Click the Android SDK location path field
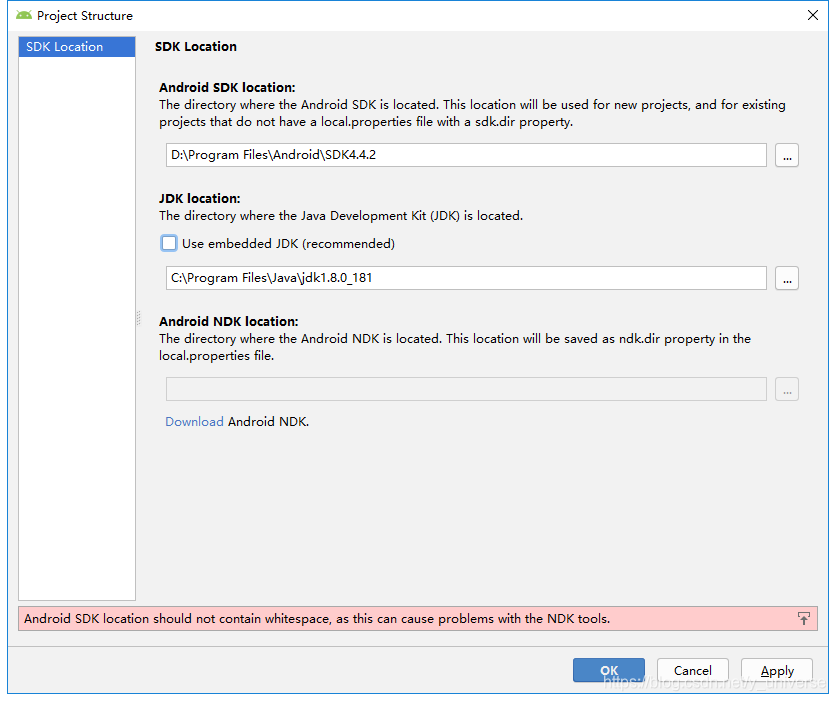The image size is (836, 701). point(466,155)
